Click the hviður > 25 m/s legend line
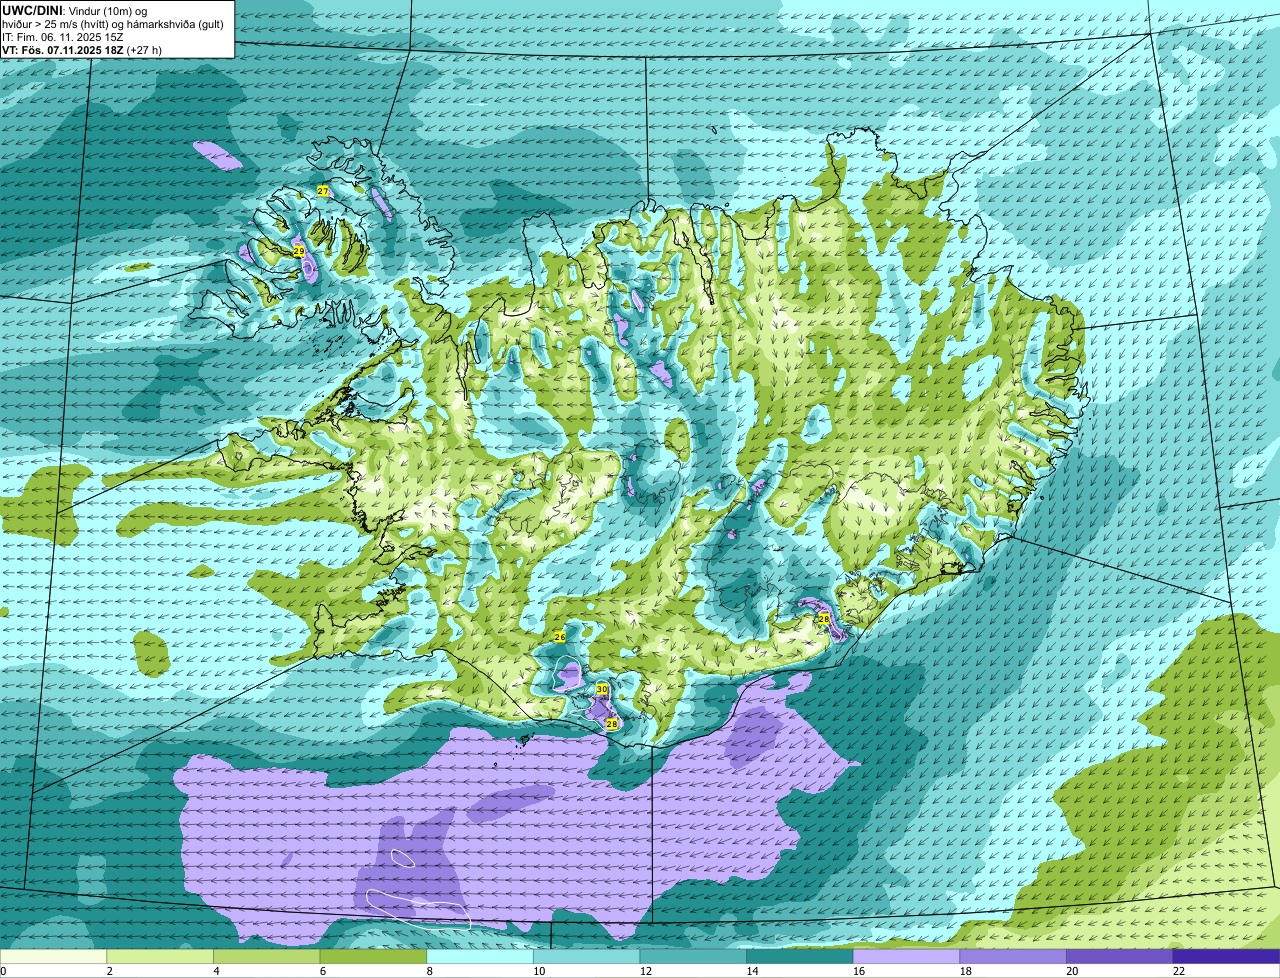Screen dimensions: 1280x978 112,24
